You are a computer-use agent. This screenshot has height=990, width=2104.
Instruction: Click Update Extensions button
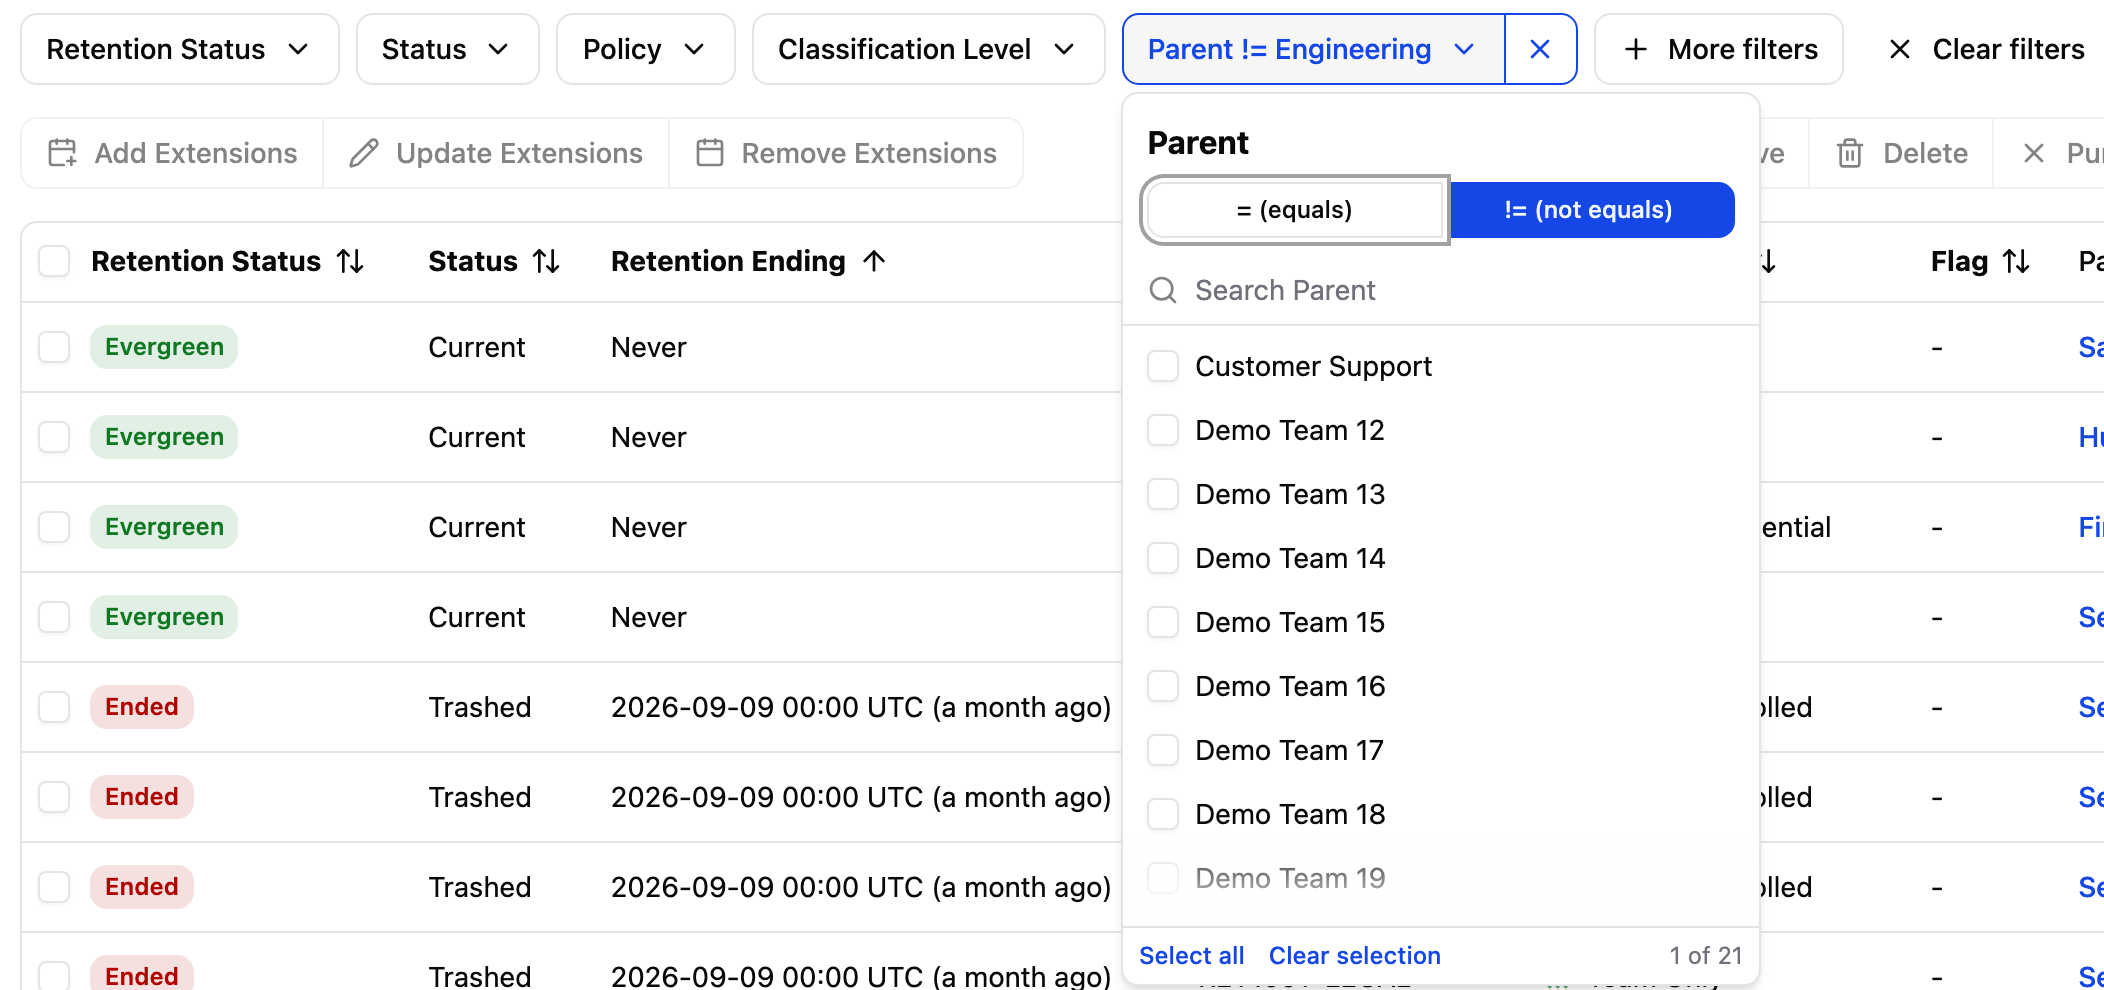coord(496,153)
